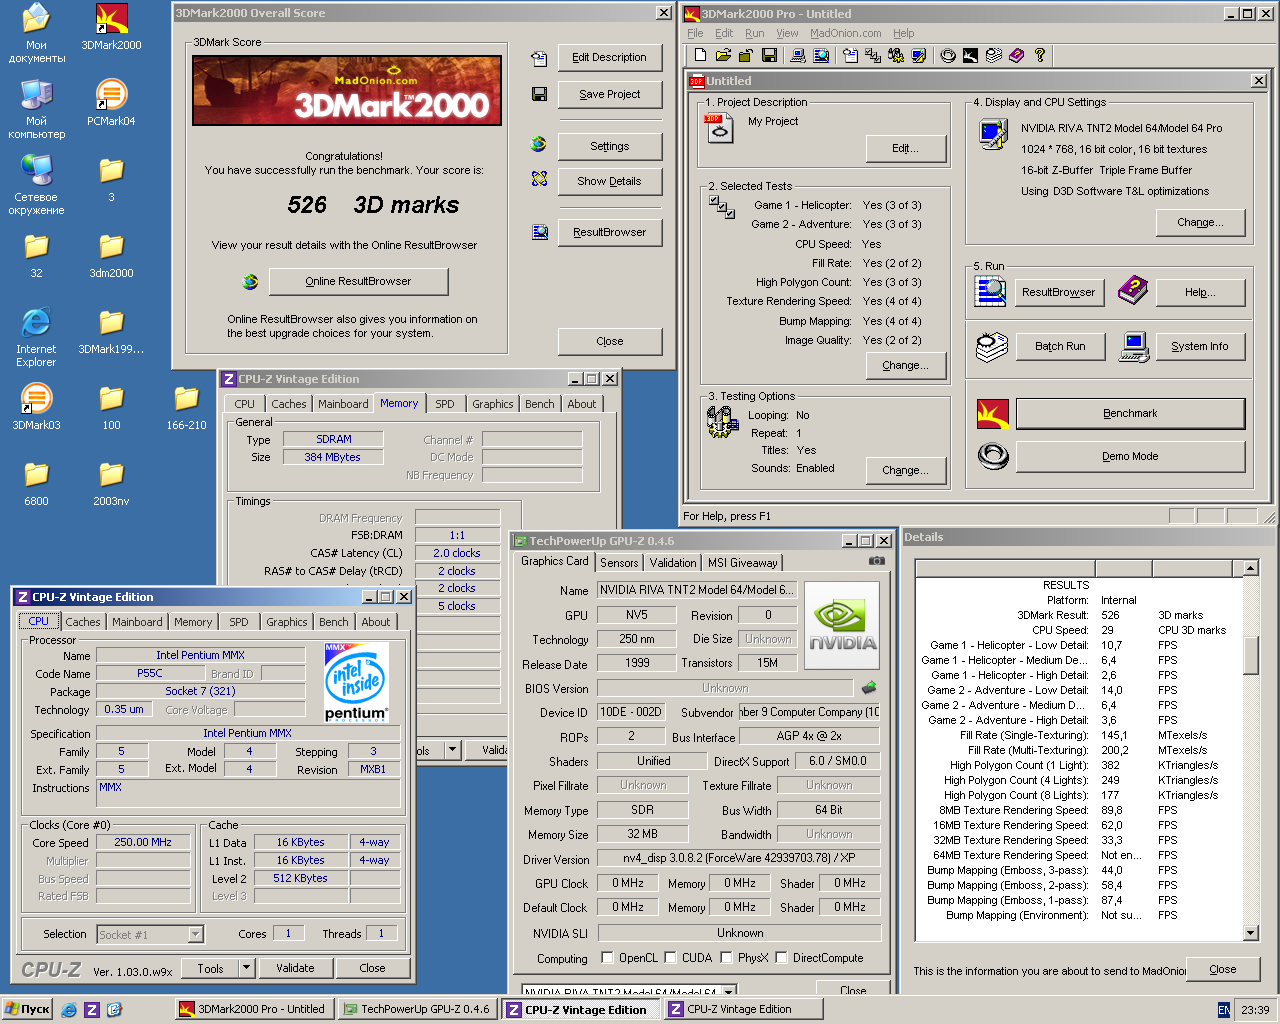Screen dimensions: 1280x1024
Task: Click the Пуск Start button
Action: [28, 1010]
